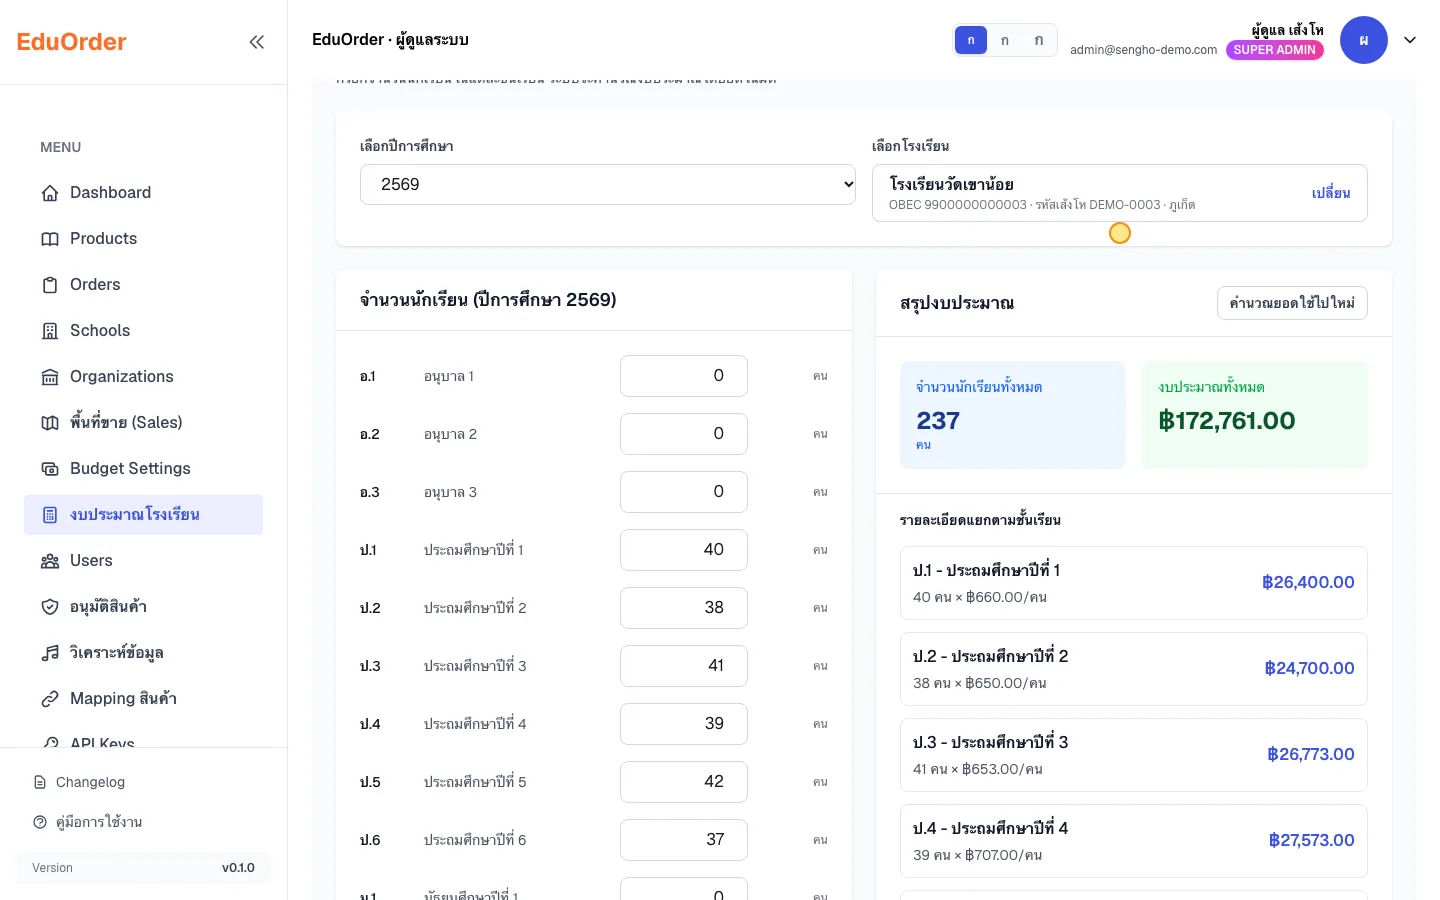Click the Users people icon

[x=50, y=561]
